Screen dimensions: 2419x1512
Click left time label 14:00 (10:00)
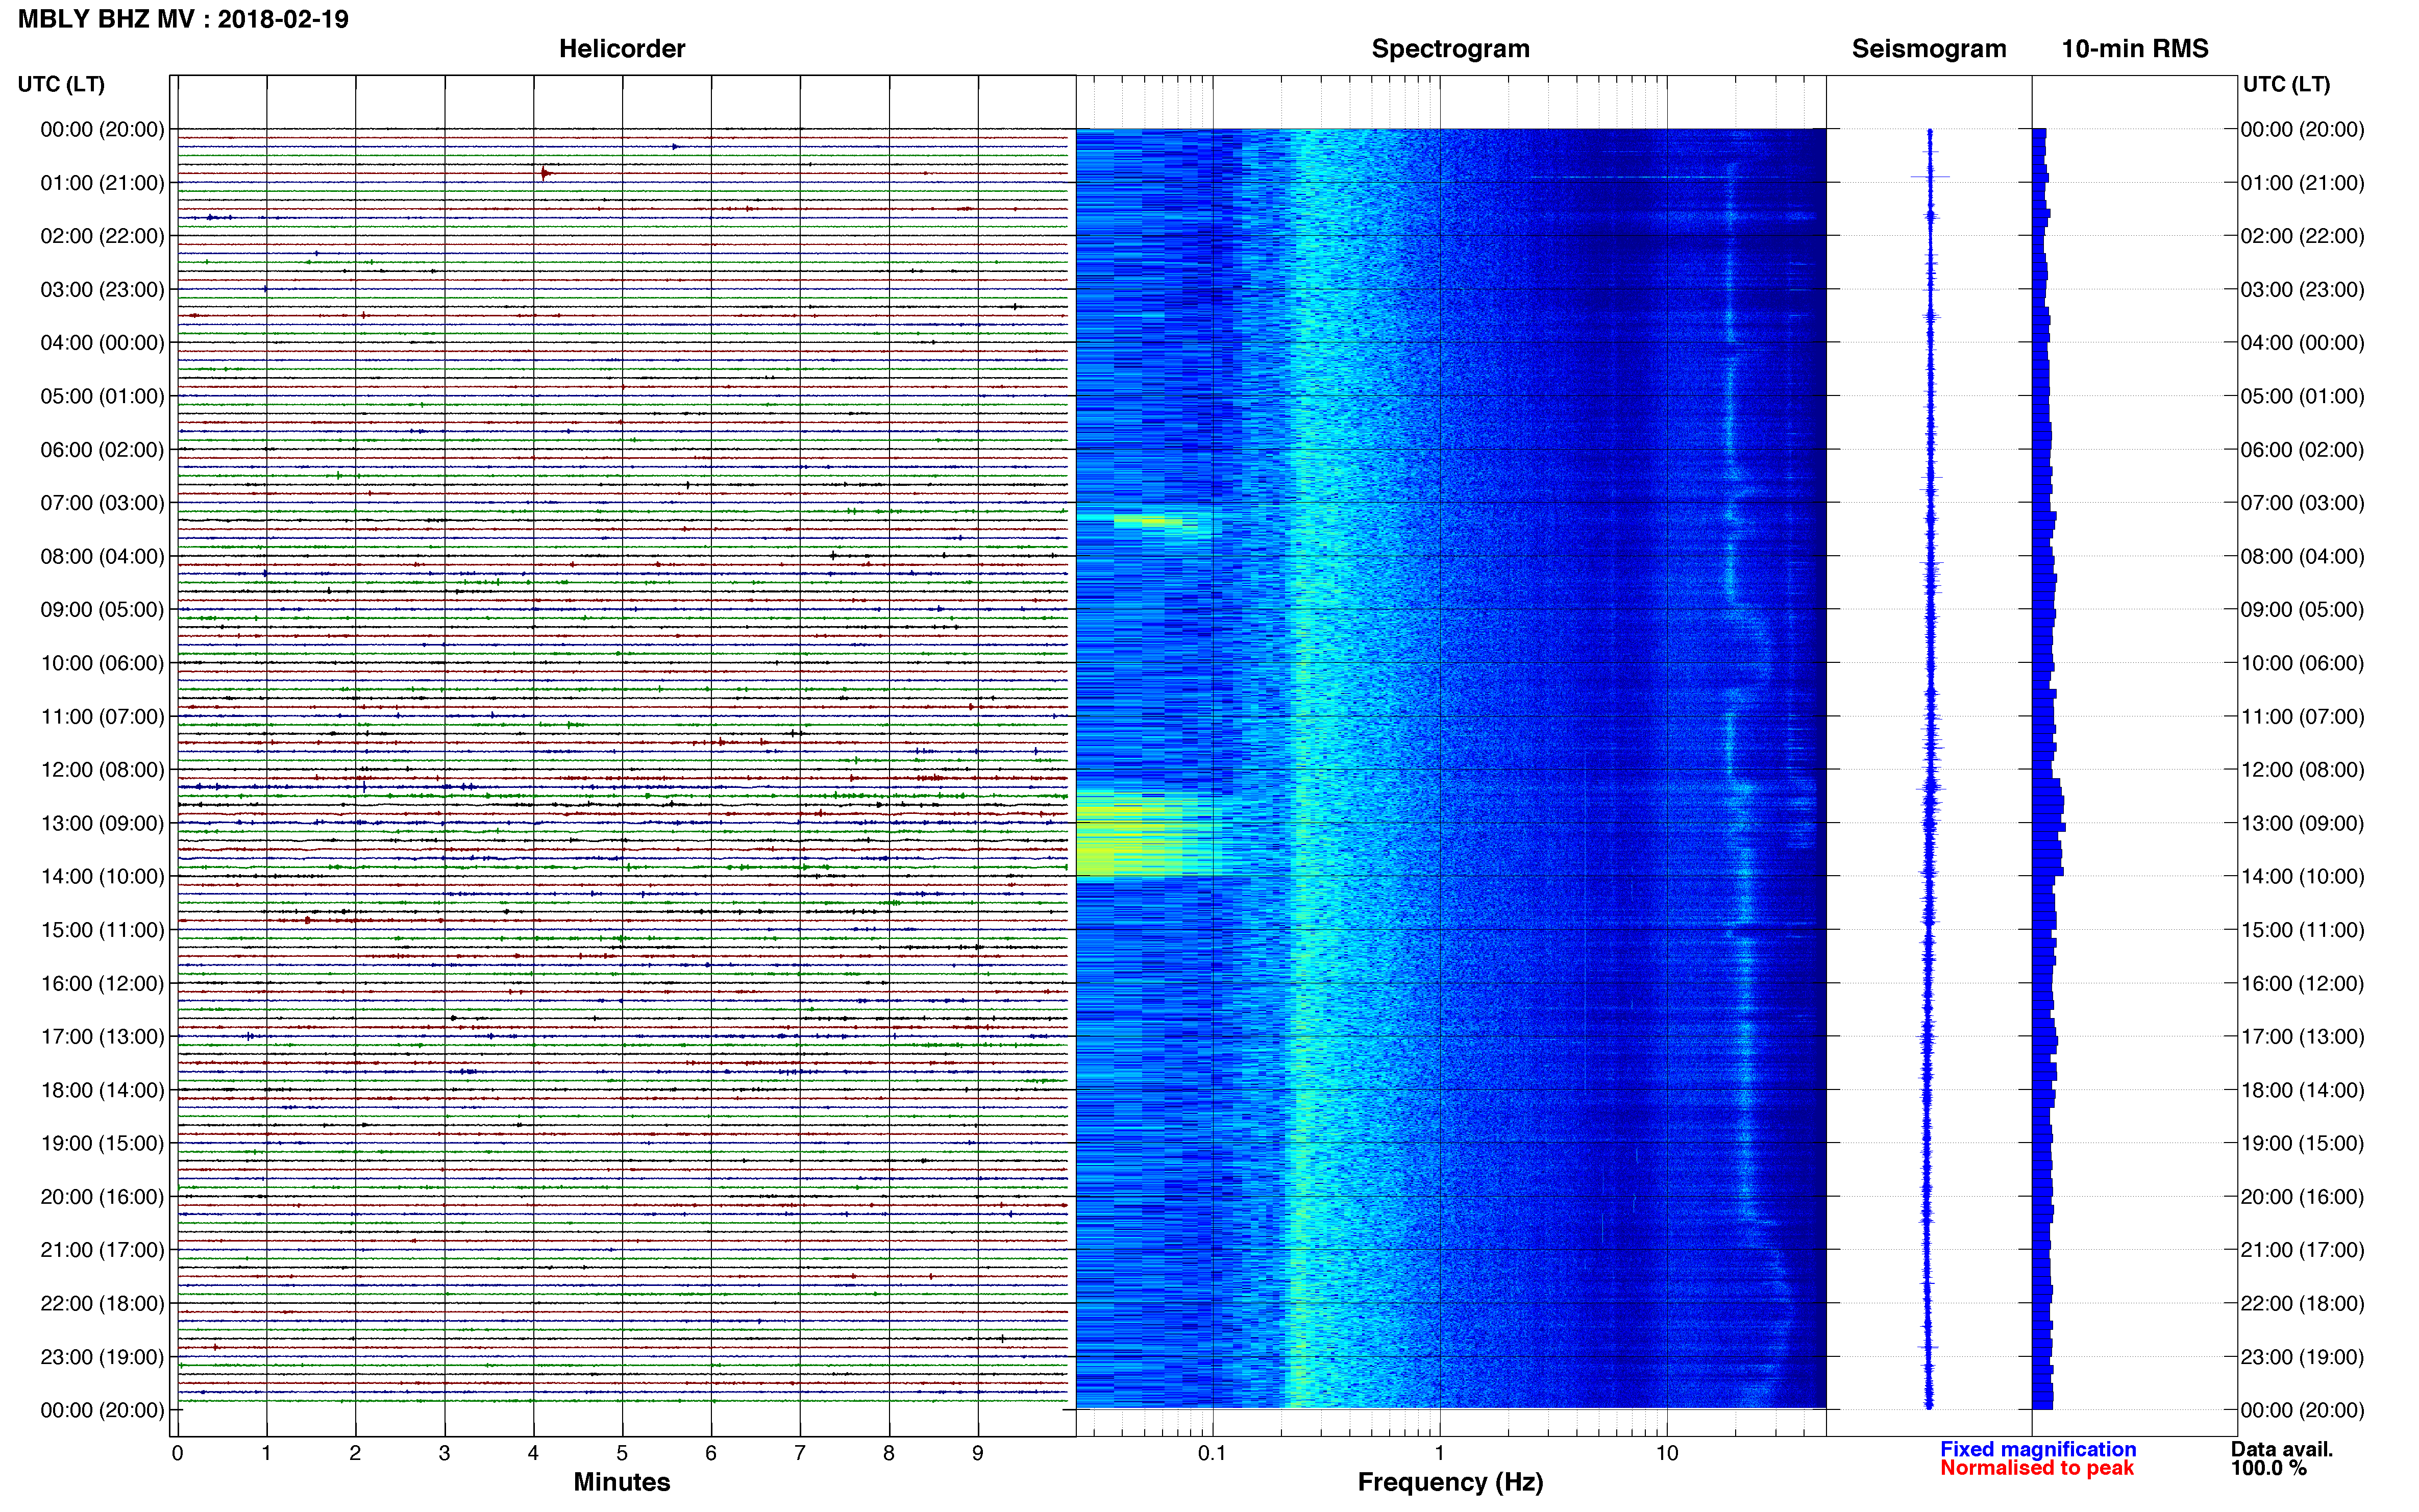(102, 877)
